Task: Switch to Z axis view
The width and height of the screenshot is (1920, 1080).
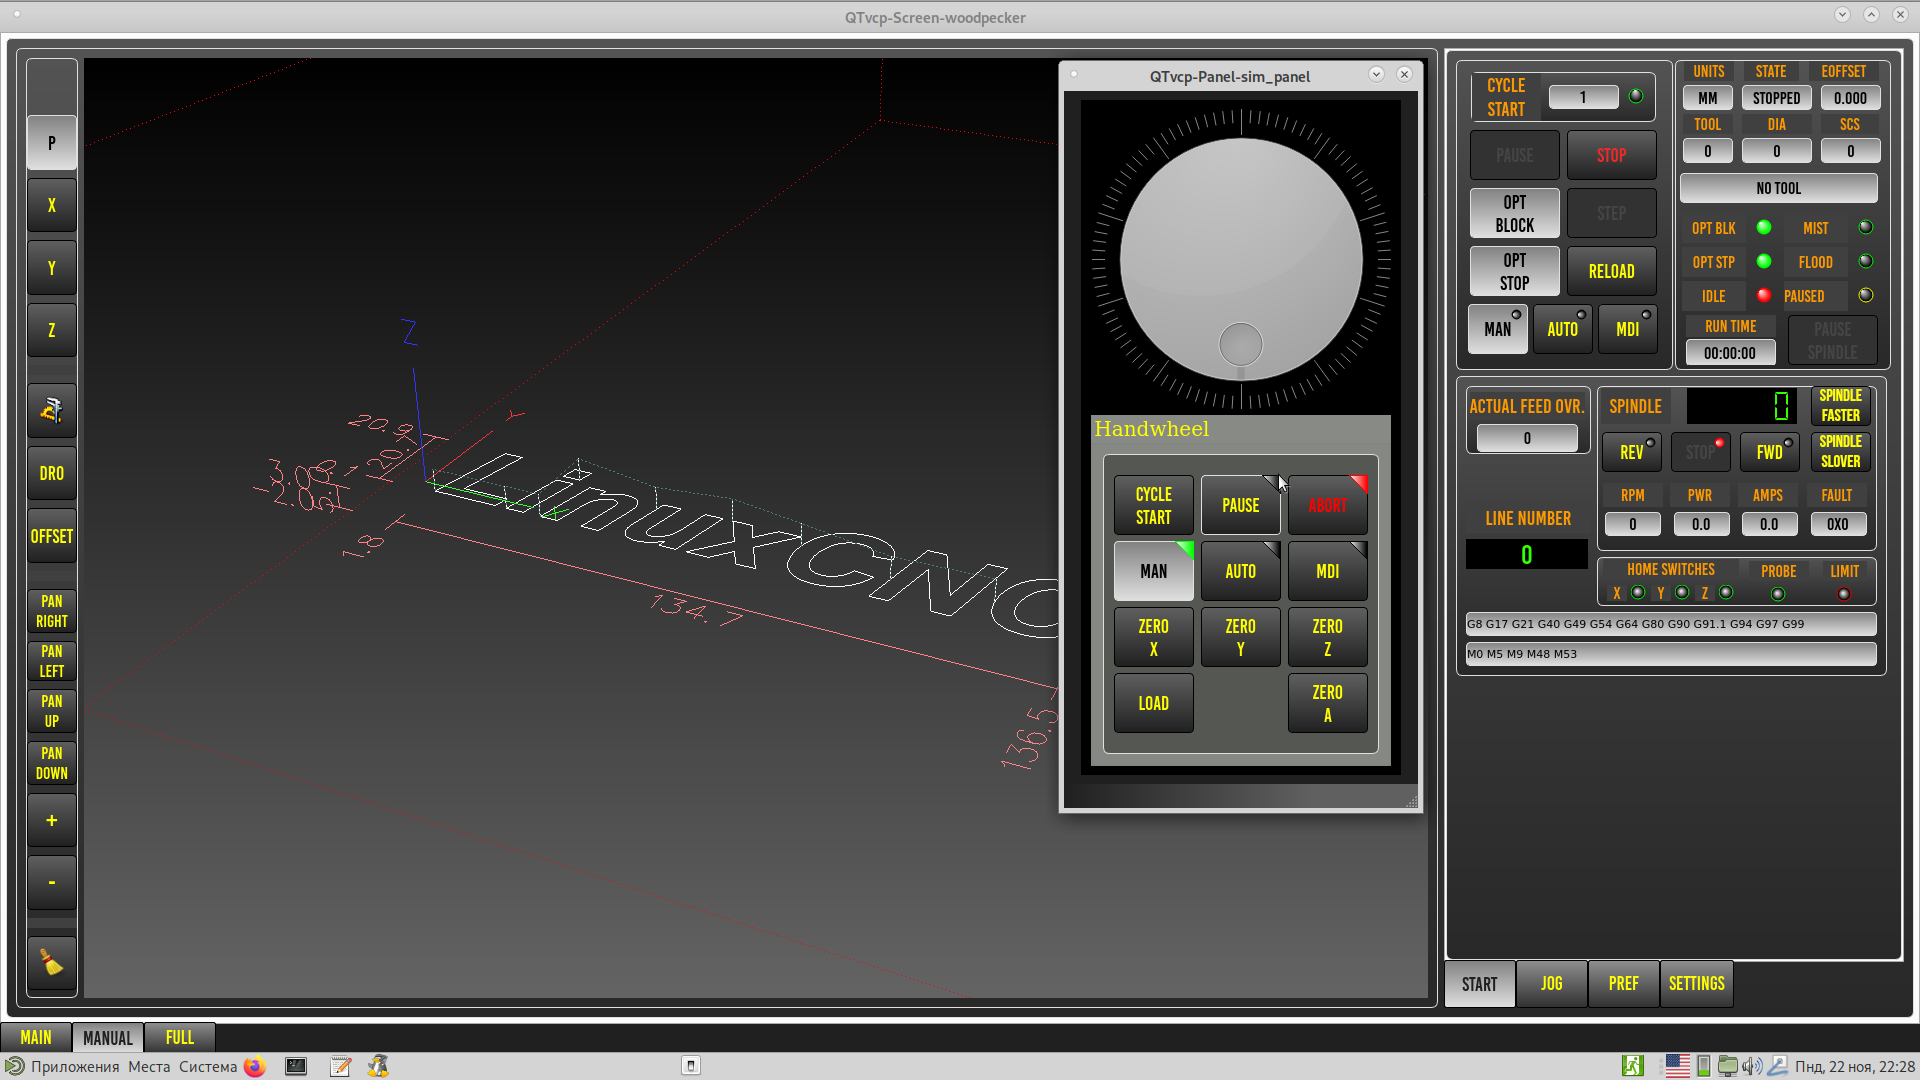Action: (x=51, y=330)
